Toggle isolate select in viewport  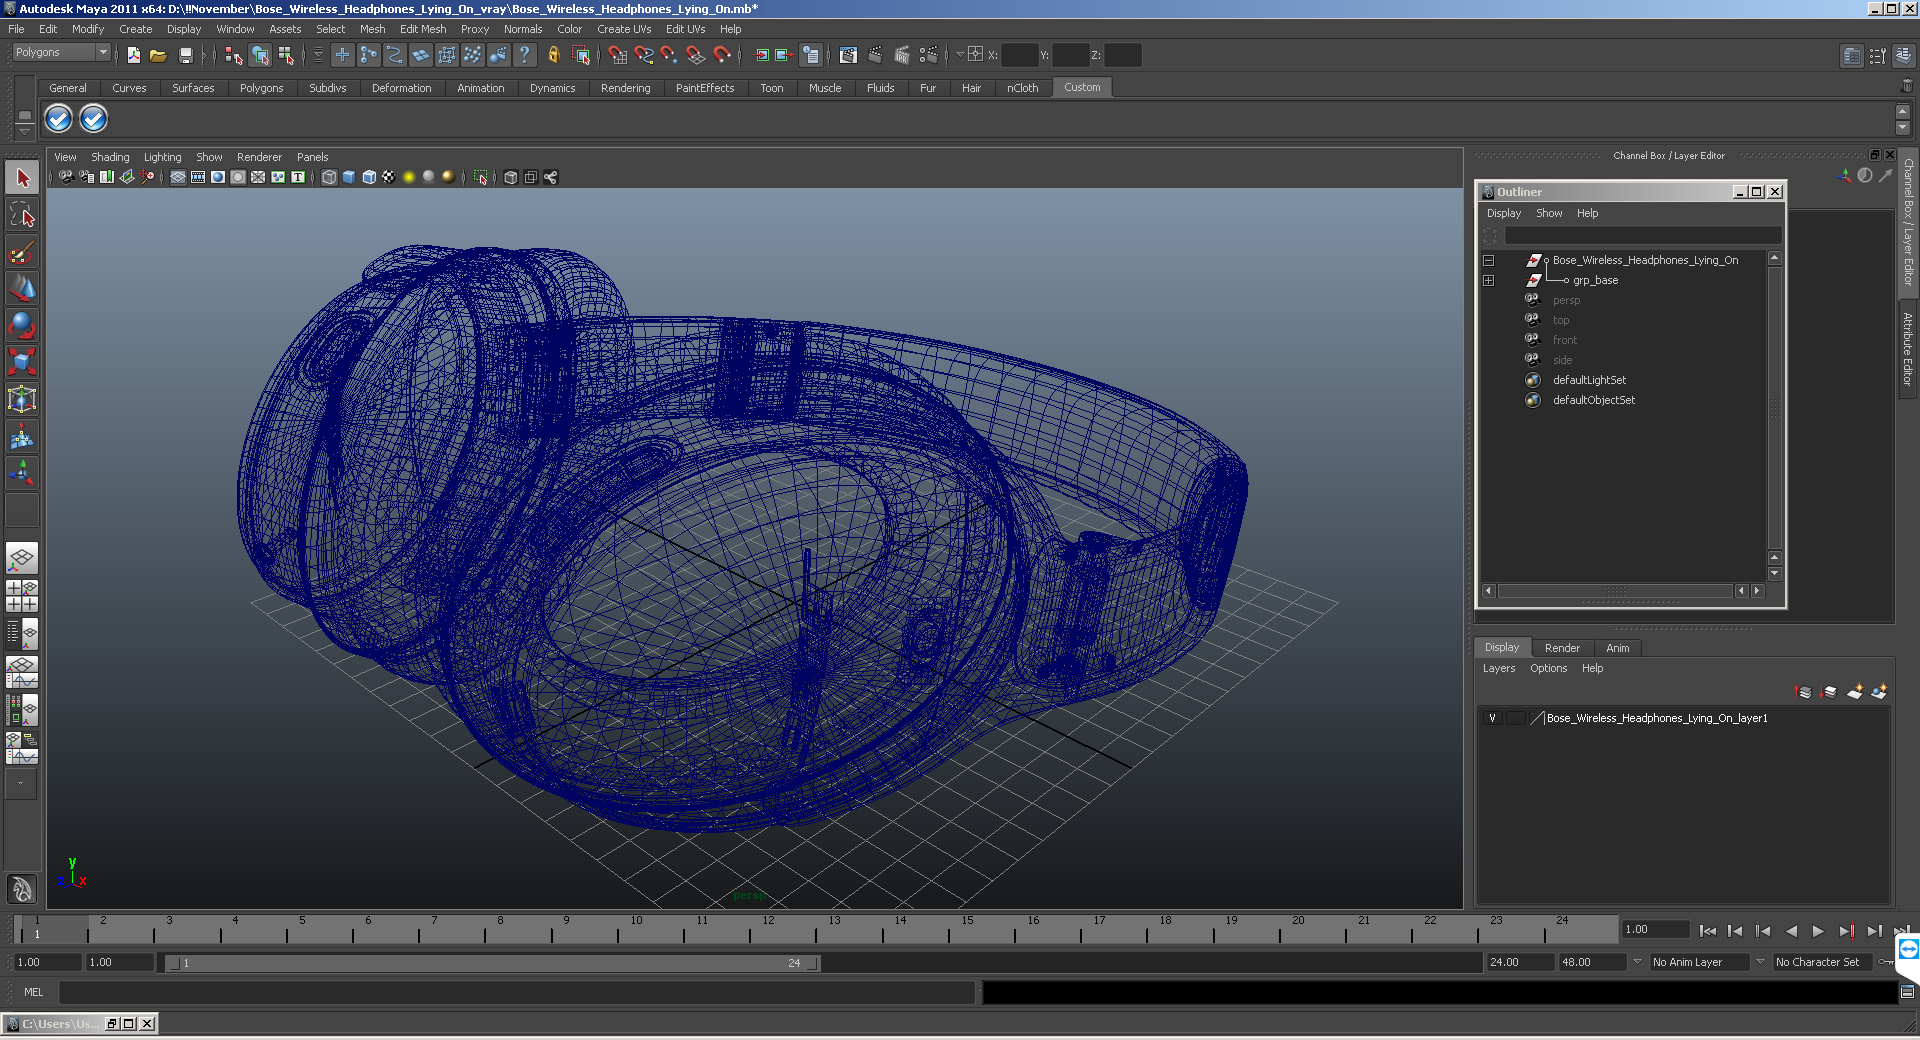(481, 177)
